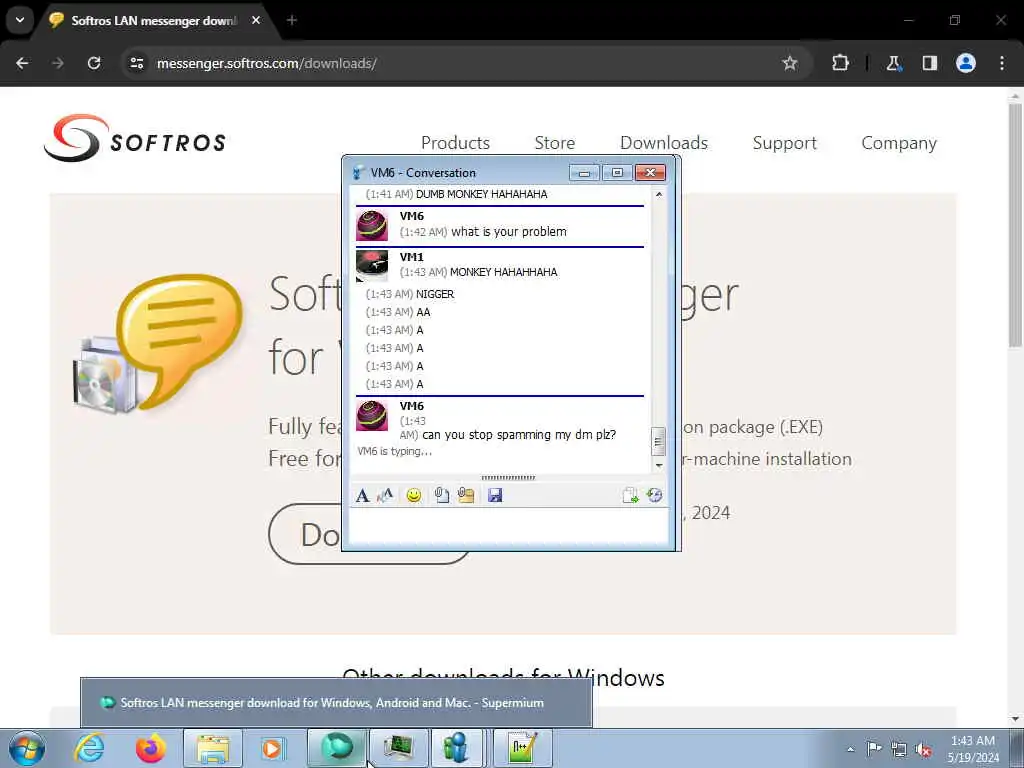
Task: Go forward in the browser
Action: click(58, 63)
